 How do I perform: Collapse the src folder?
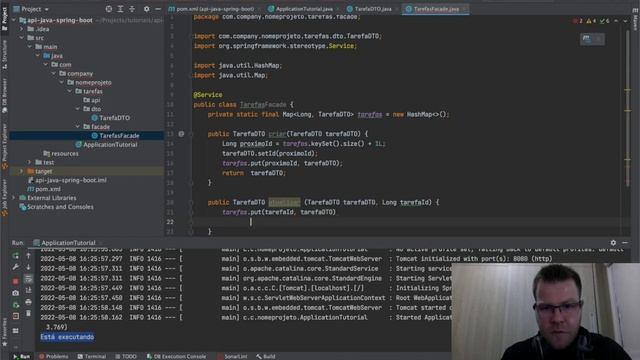pos(22,38)
